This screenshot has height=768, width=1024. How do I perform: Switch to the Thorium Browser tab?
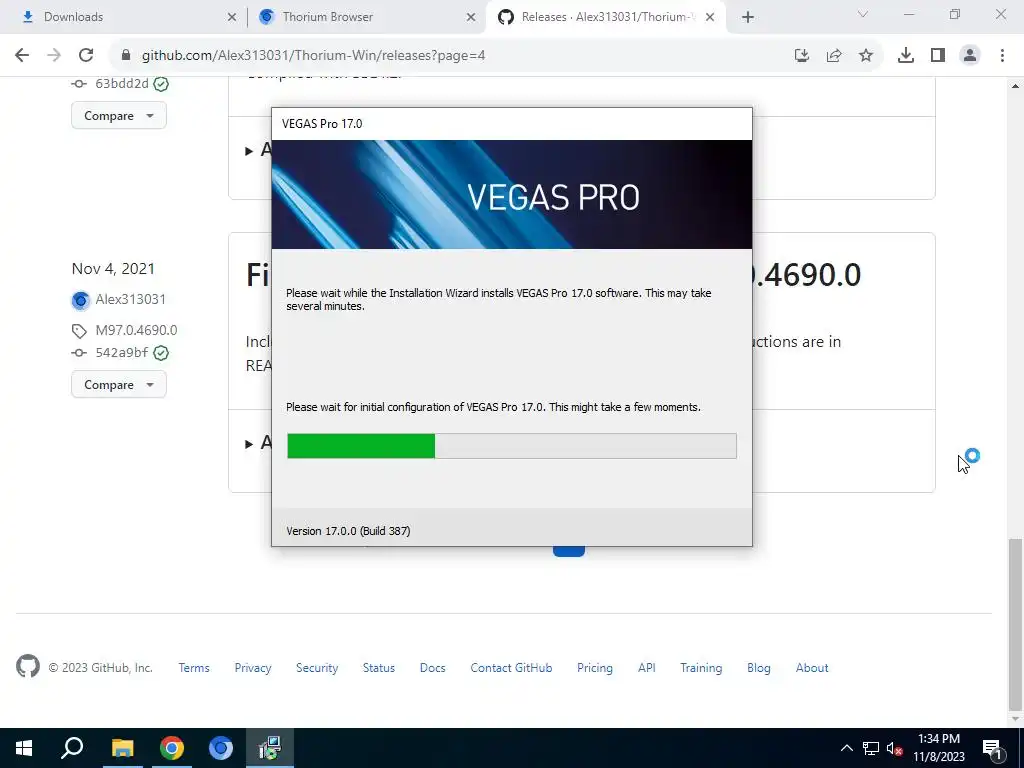pos(368,17)
